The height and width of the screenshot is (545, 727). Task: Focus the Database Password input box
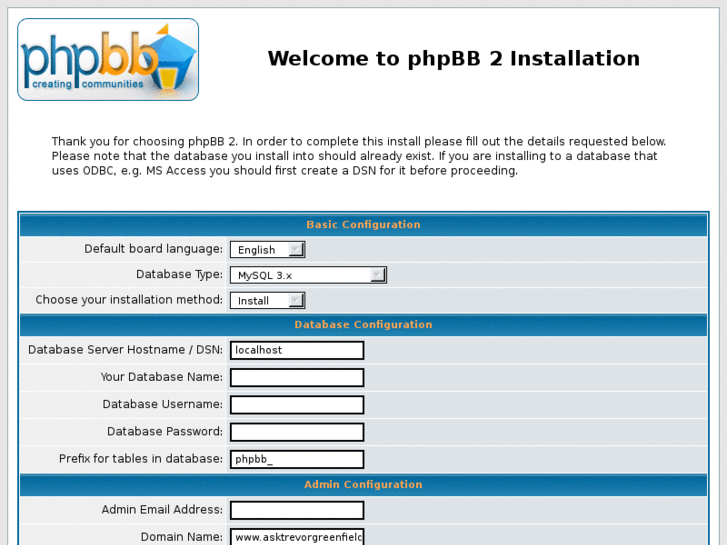point(297,432)
